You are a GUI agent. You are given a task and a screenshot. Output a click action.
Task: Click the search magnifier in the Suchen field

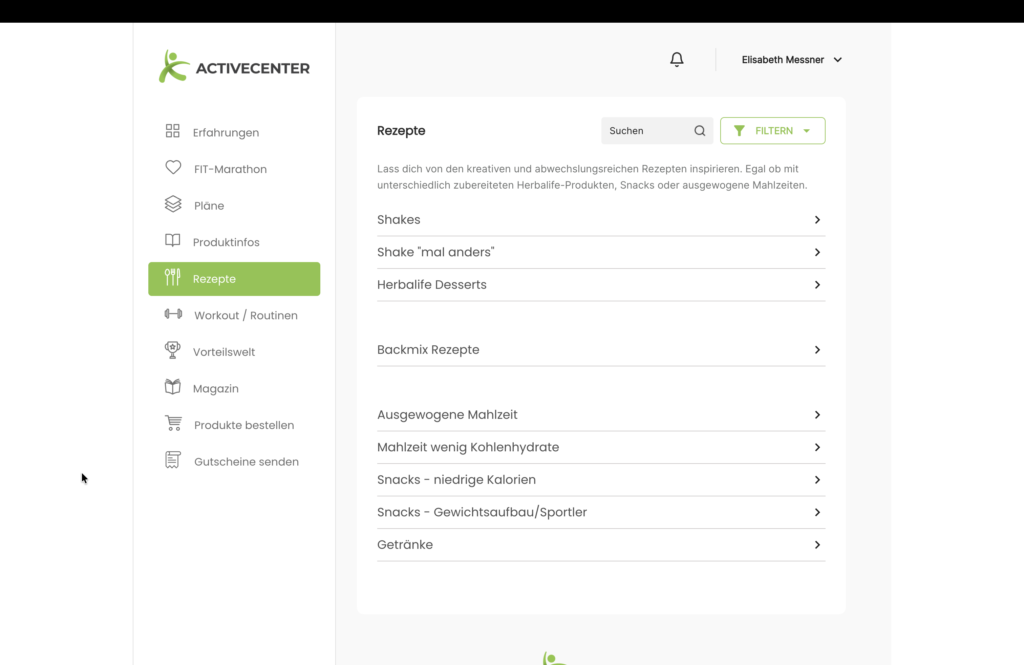click(x=699, y=130)
